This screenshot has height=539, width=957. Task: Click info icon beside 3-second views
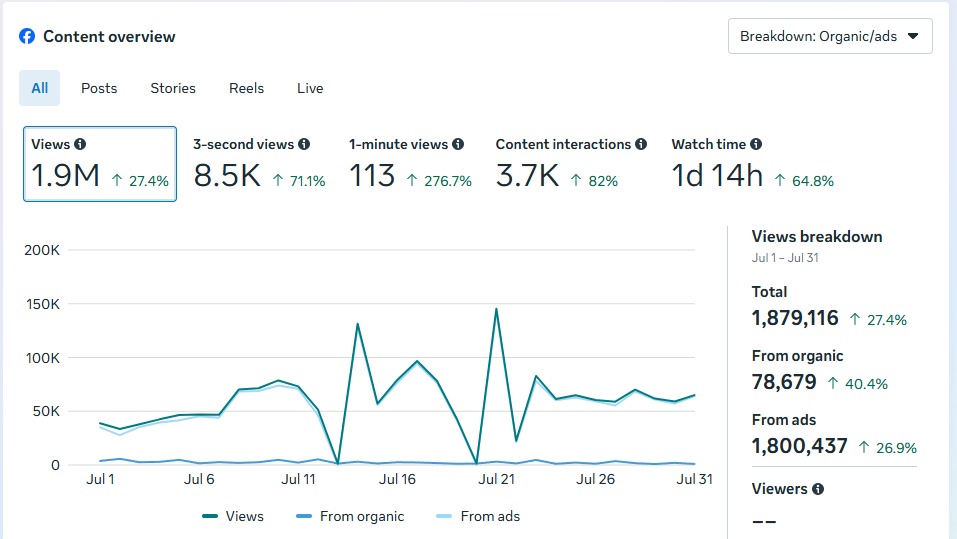point(304,144)
